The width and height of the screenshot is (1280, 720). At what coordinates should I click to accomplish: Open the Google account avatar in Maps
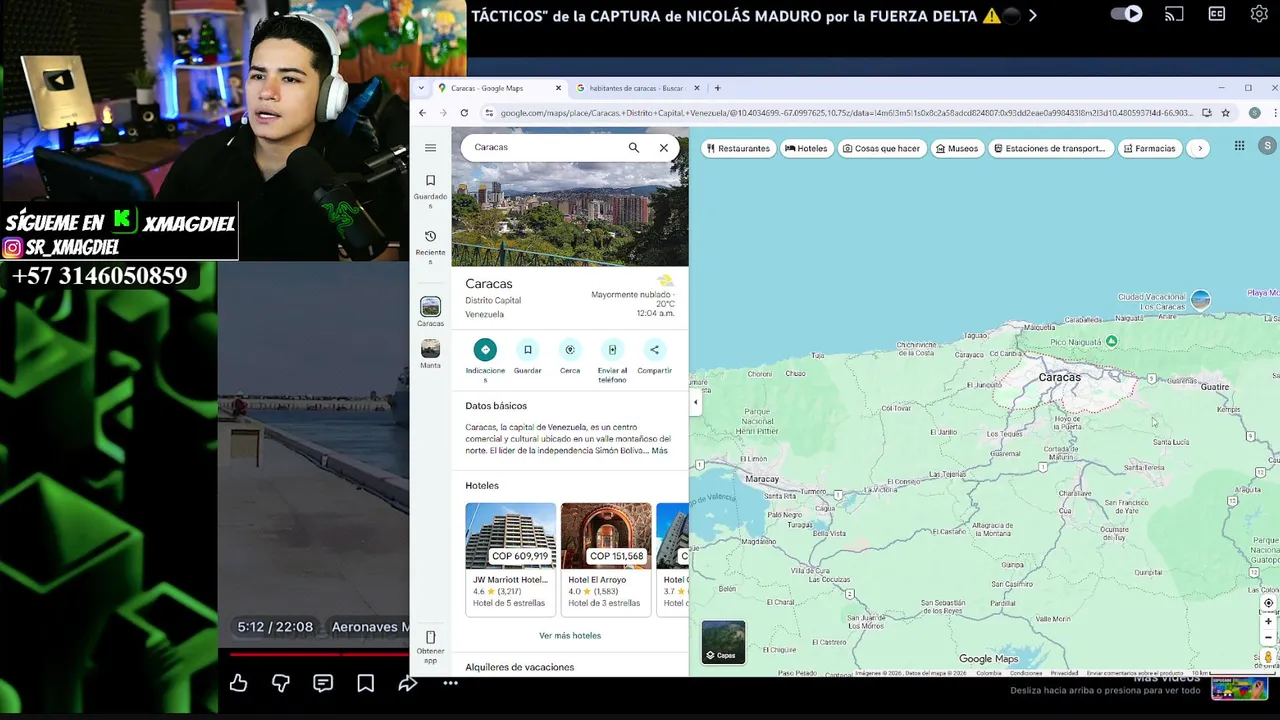click(1267, 146)
